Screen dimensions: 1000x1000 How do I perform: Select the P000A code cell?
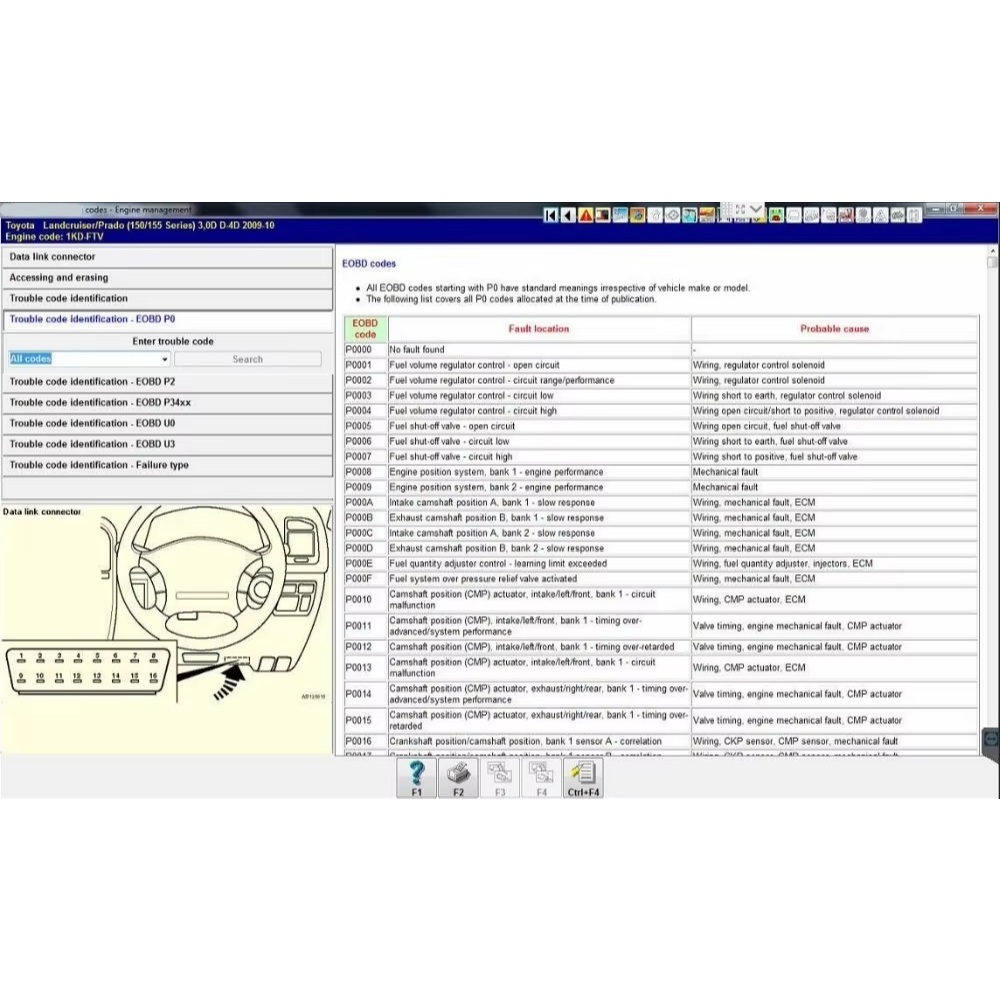[365, 503]
